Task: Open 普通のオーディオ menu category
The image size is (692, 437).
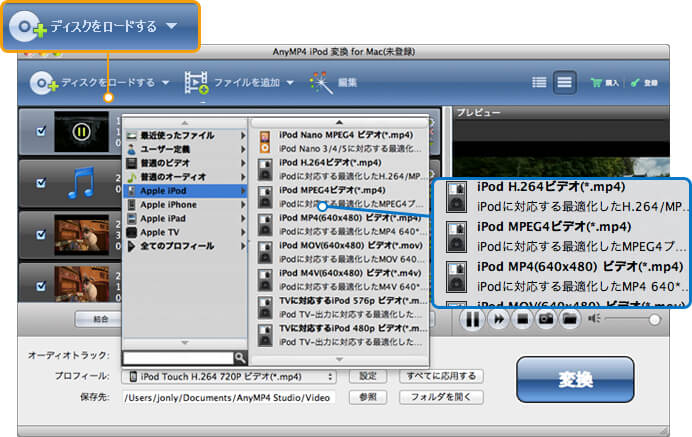Action: tap(185, 177)
